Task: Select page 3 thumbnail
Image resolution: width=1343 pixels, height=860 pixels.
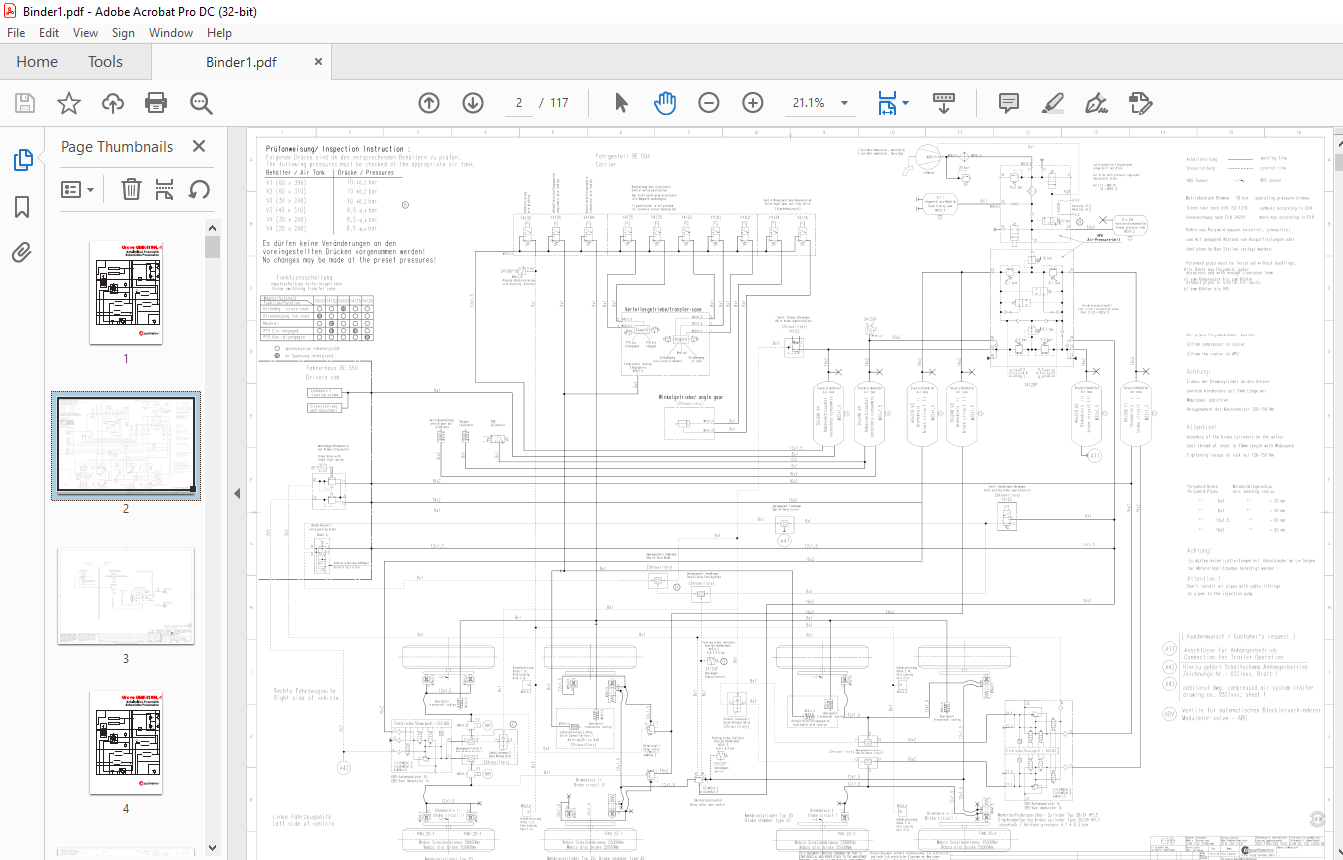Action: tap(126, 596)
